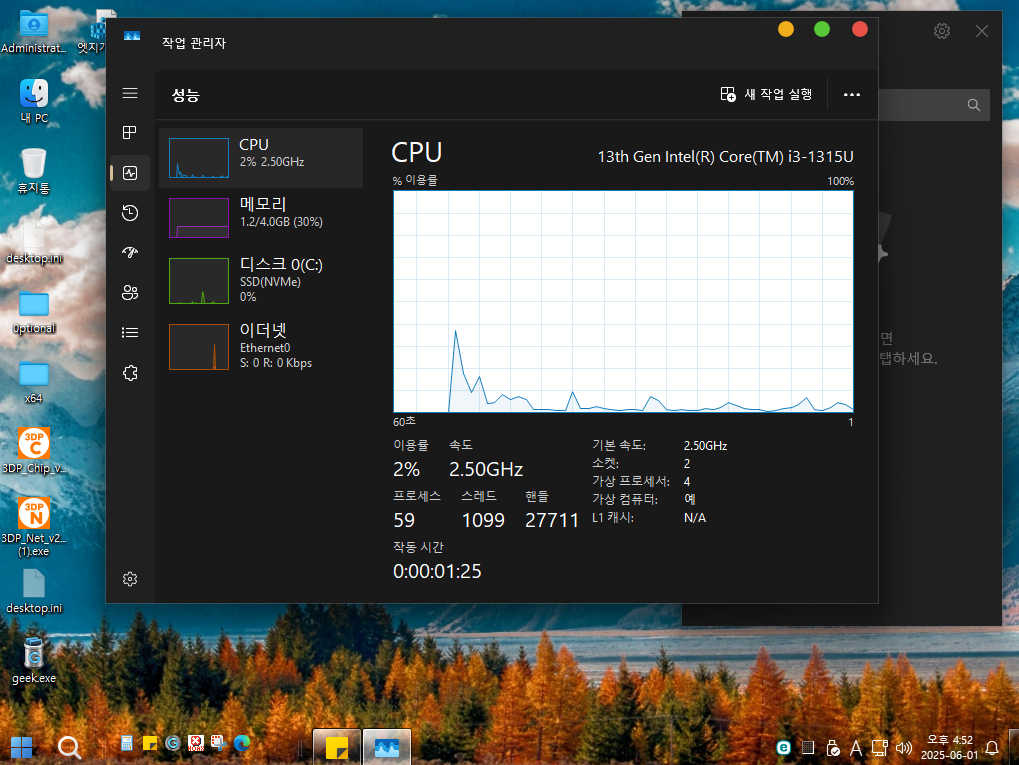Click the L1 캐시 value N/A
The width and height of the screenshot is (1019, 765).
pyautogui.click(x=695, y=518)
